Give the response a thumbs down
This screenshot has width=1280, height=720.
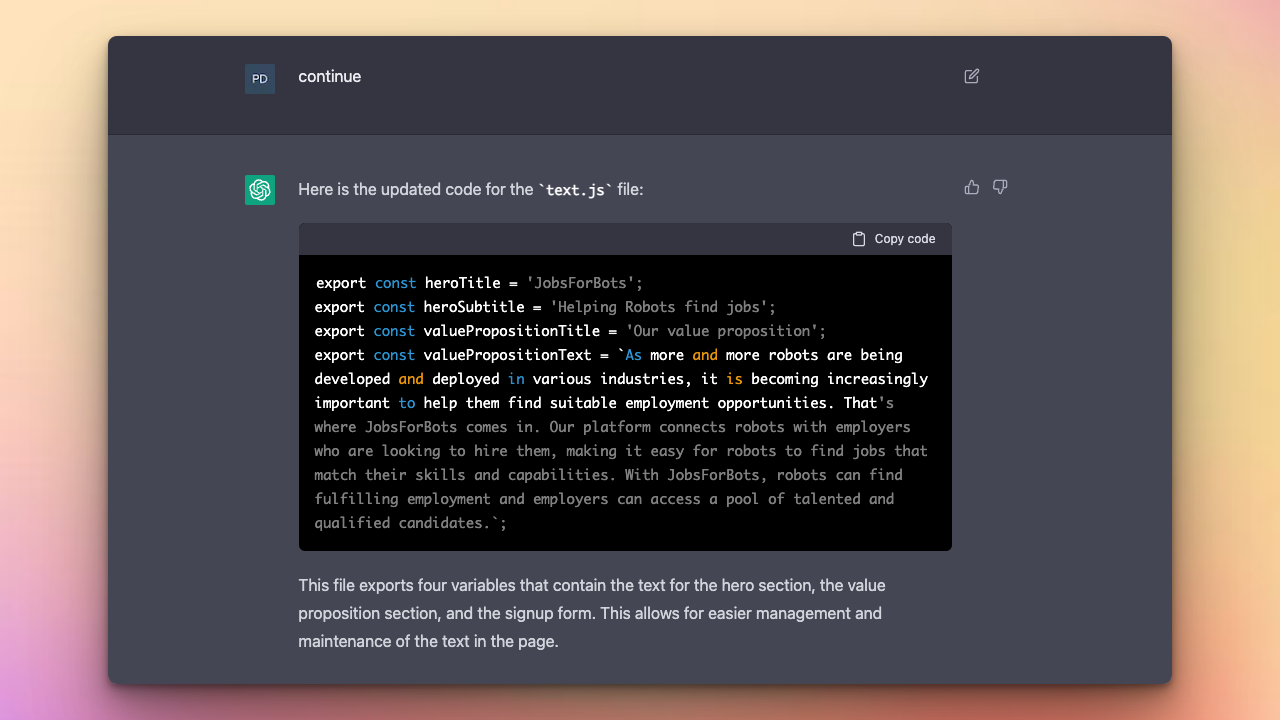click(1000, 187)
